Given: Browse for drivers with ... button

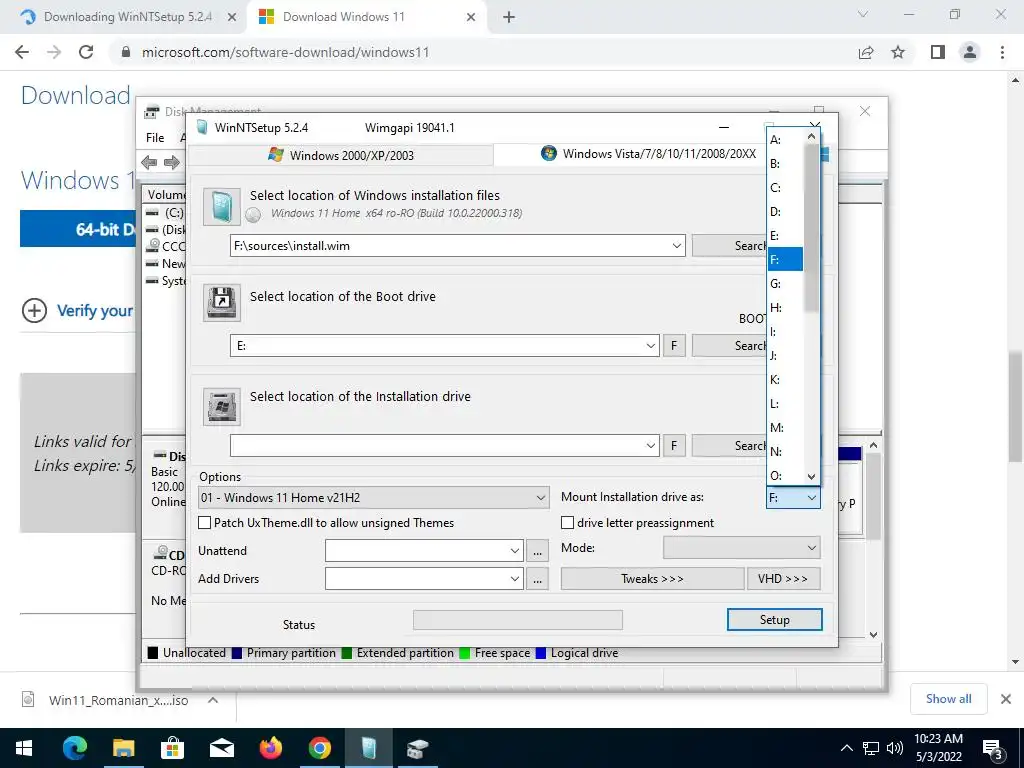Looking at the screenshot, I should pos(537,579).
